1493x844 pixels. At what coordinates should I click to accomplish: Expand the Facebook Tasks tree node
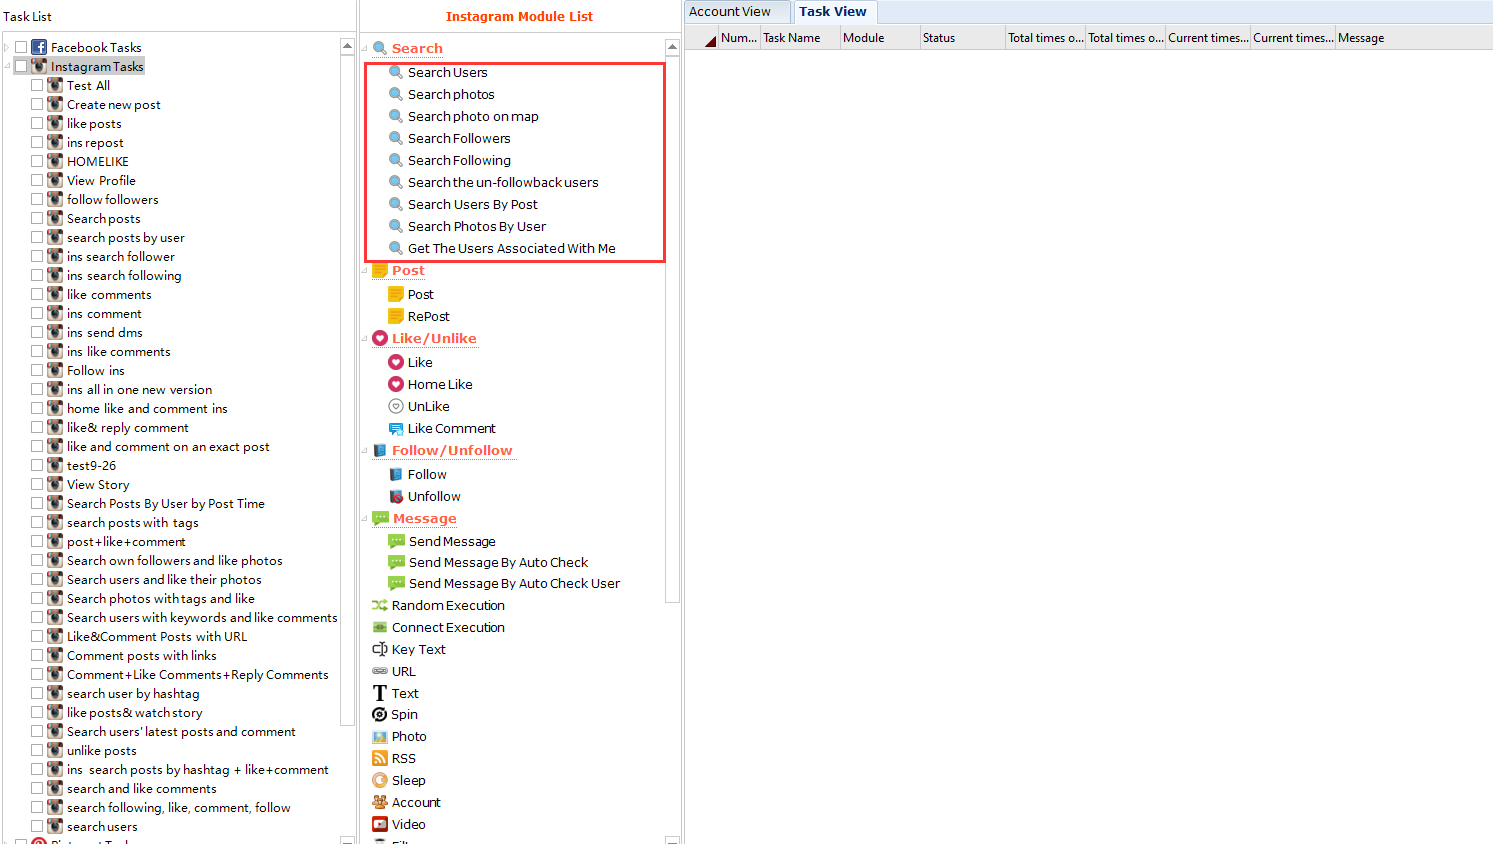7,47
